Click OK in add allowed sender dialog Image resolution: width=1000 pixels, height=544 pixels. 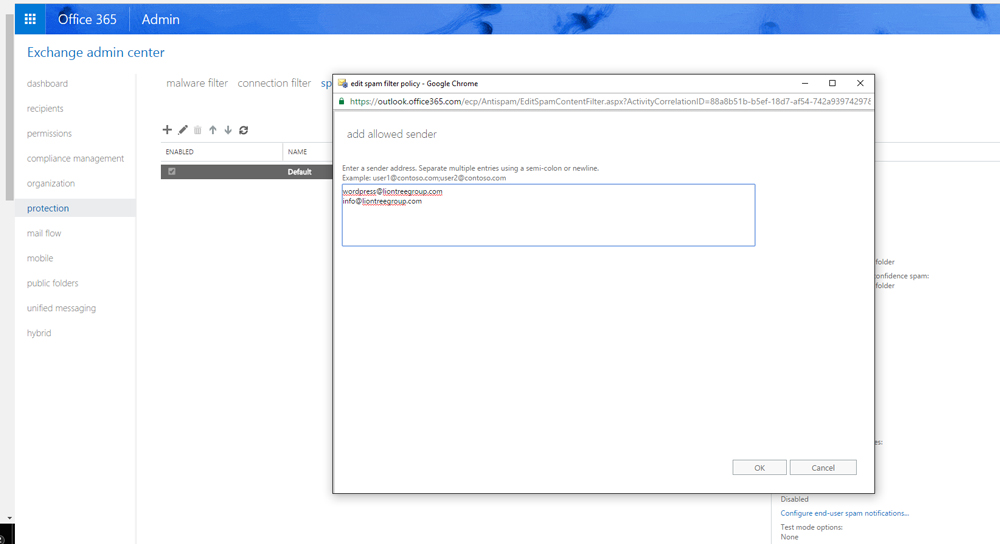click(759, 467)
